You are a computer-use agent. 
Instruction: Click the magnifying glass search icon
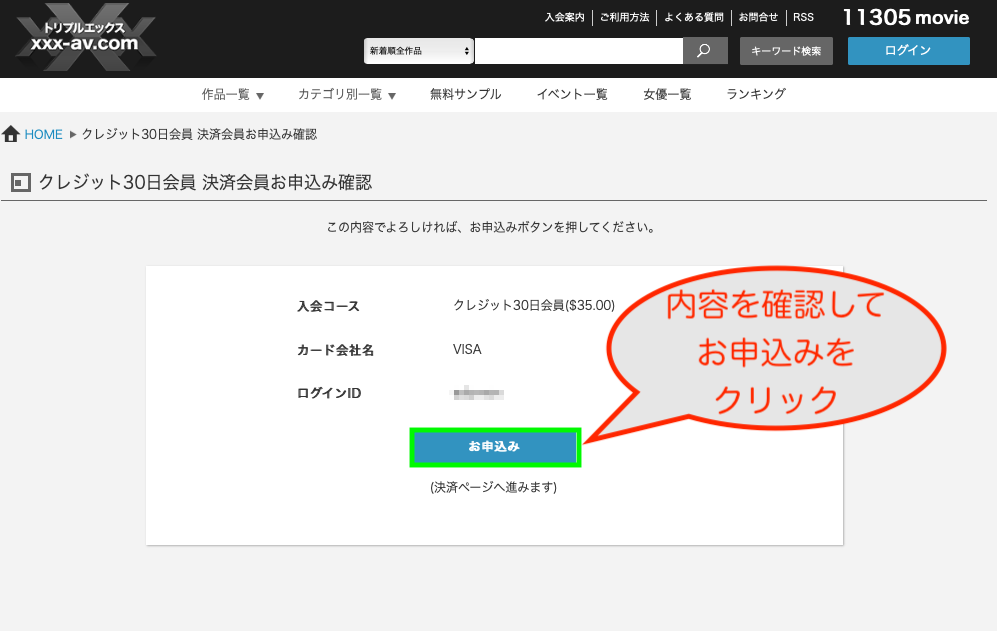coord(704,51)
